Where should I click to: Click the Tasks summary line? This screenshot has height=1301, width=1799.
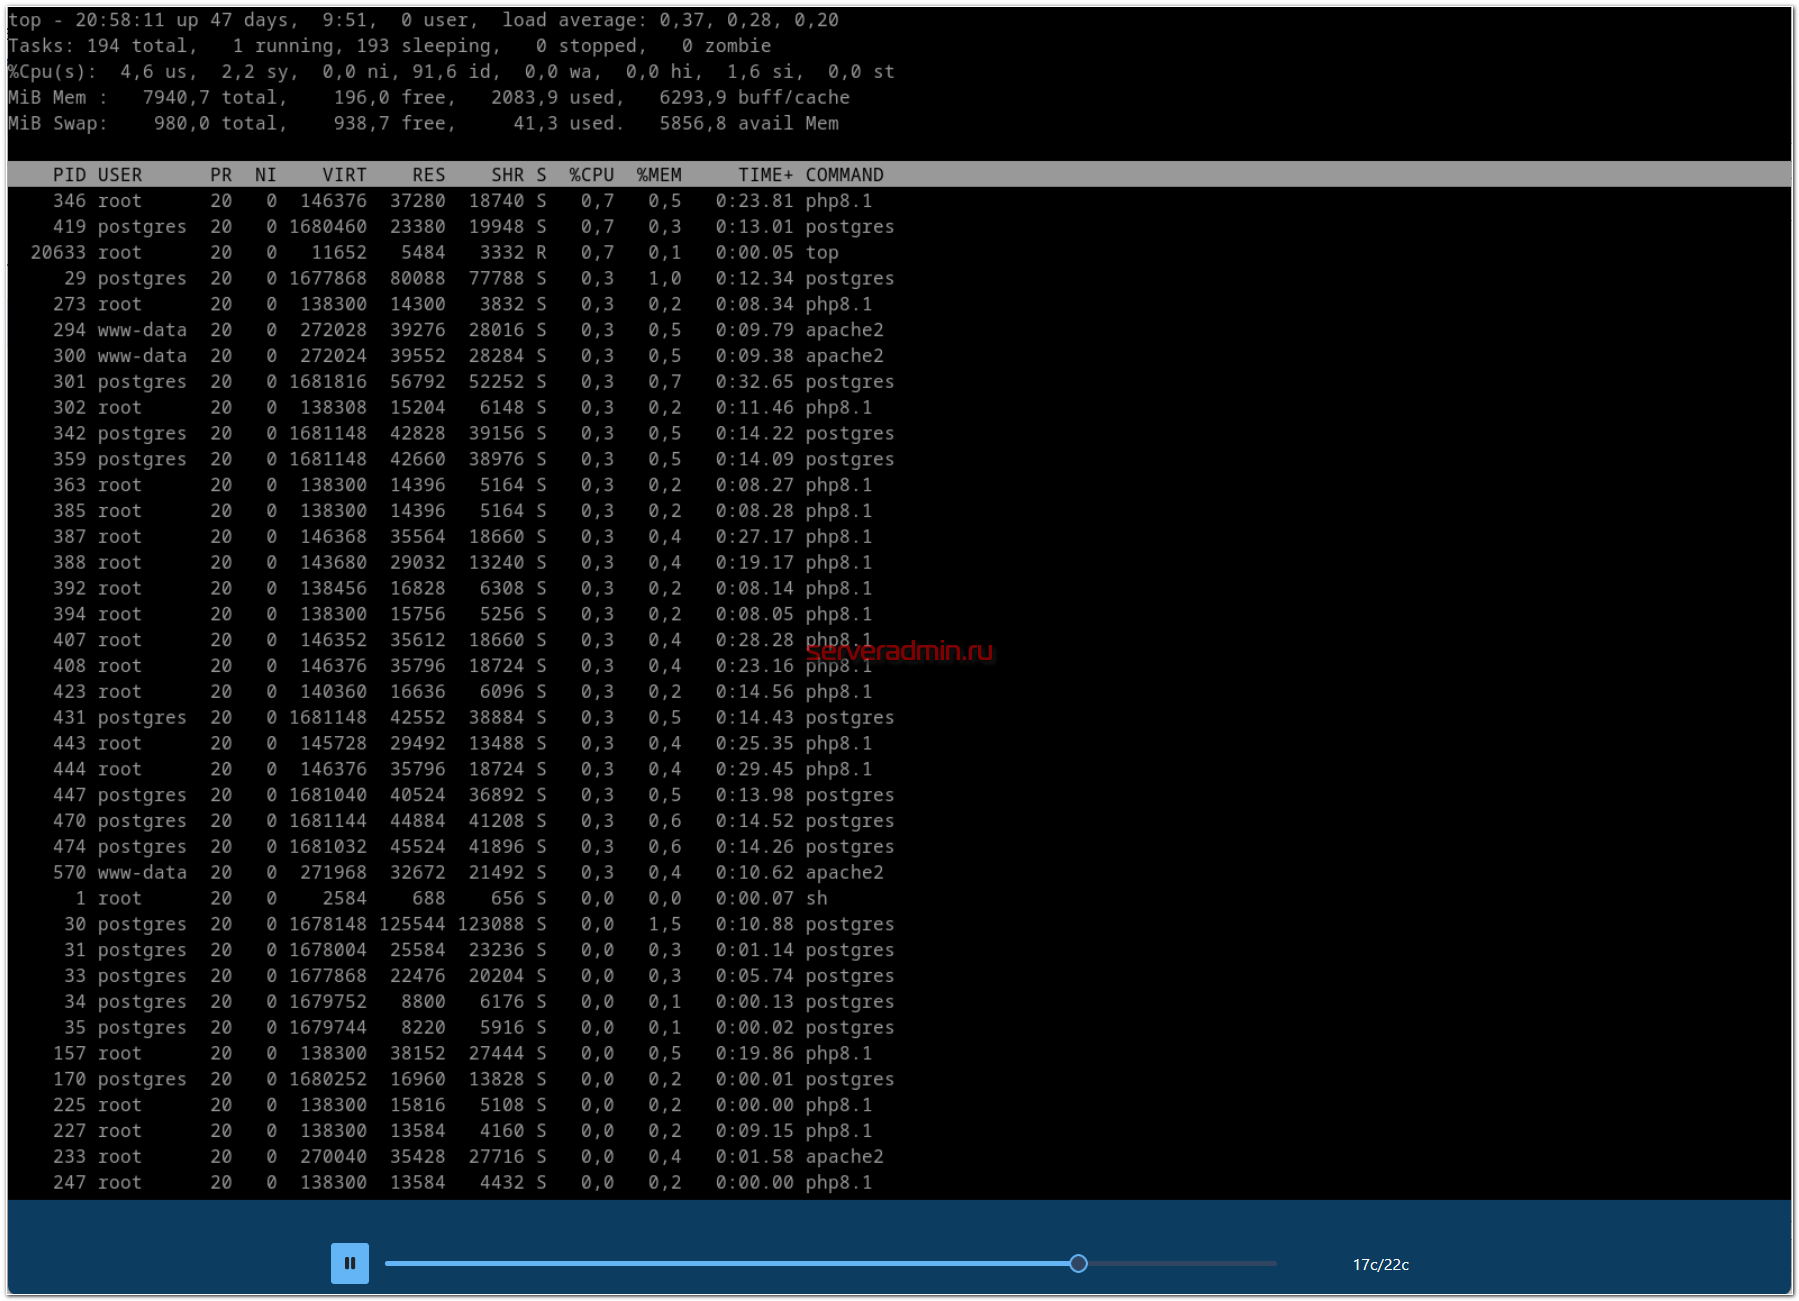tap(388, 46)
